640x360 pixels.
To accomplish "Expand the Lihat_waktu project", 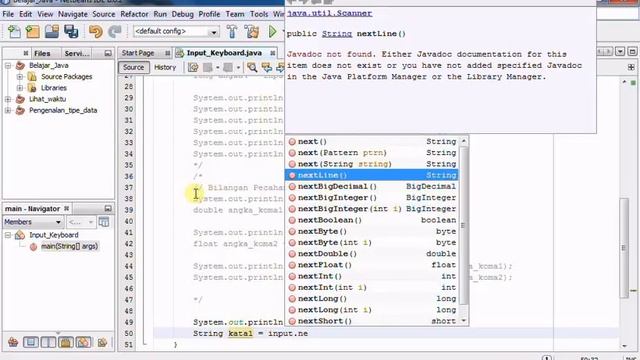I will 8,99.
